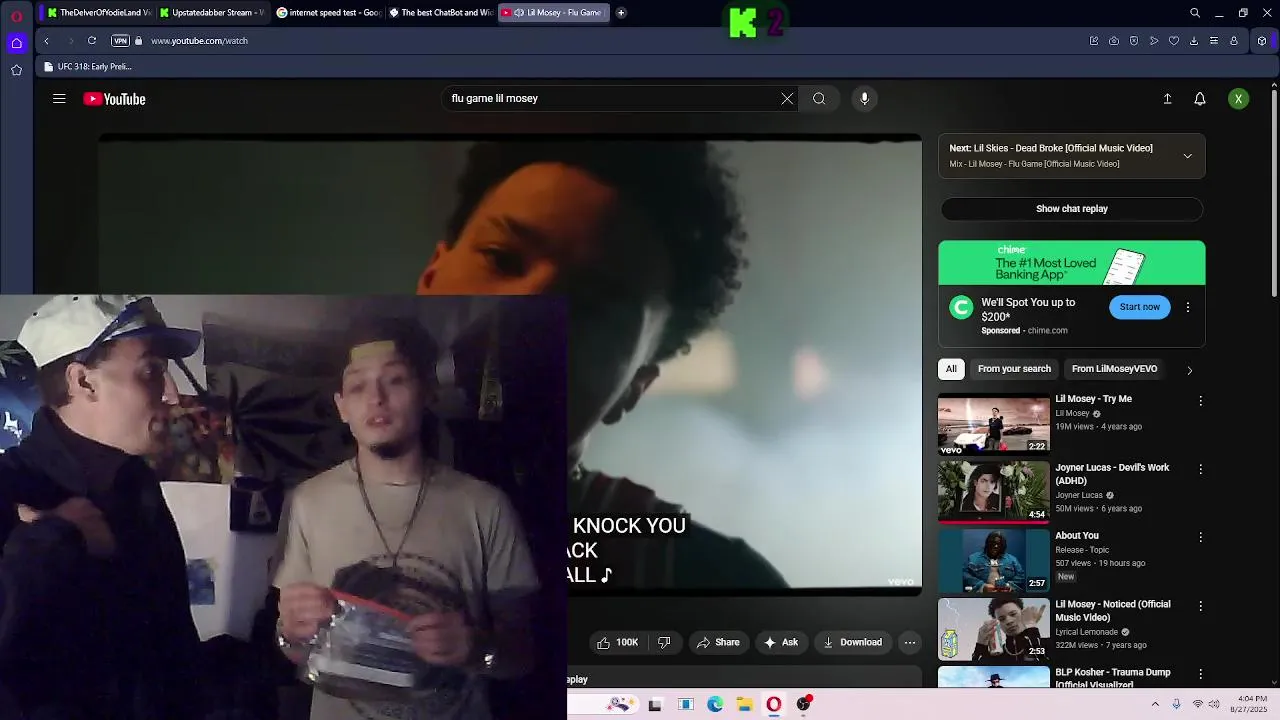
Task: Open the YouTube guide hamburger menu
Action: (x=59, y=99)
